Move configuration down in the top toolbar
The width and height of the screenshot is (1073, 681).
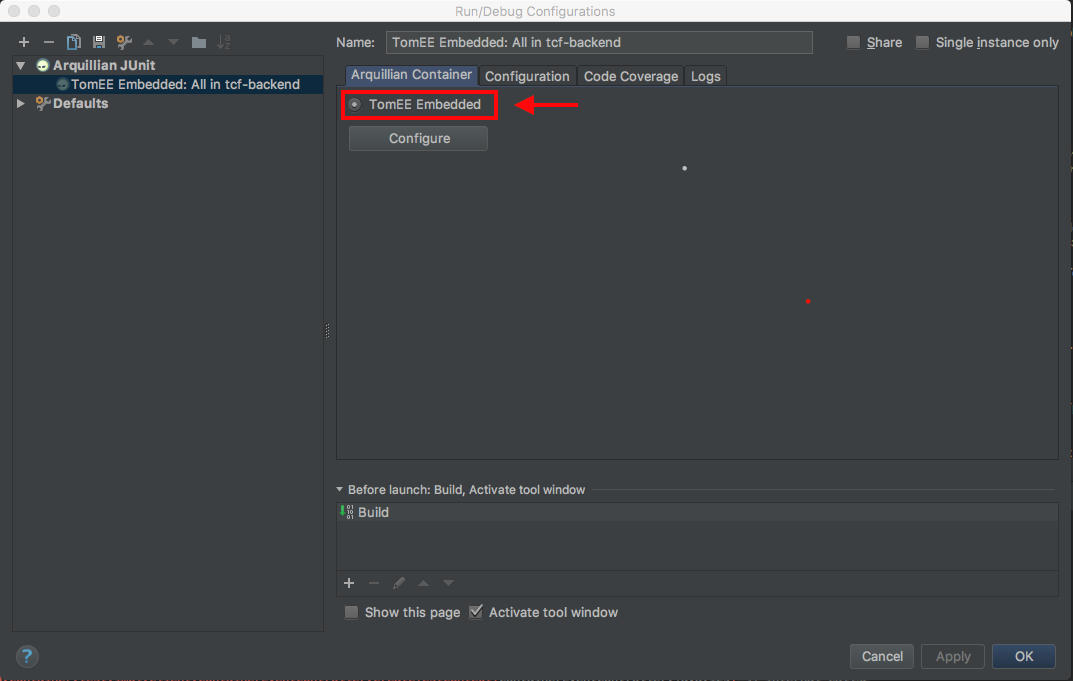(174, 42)
